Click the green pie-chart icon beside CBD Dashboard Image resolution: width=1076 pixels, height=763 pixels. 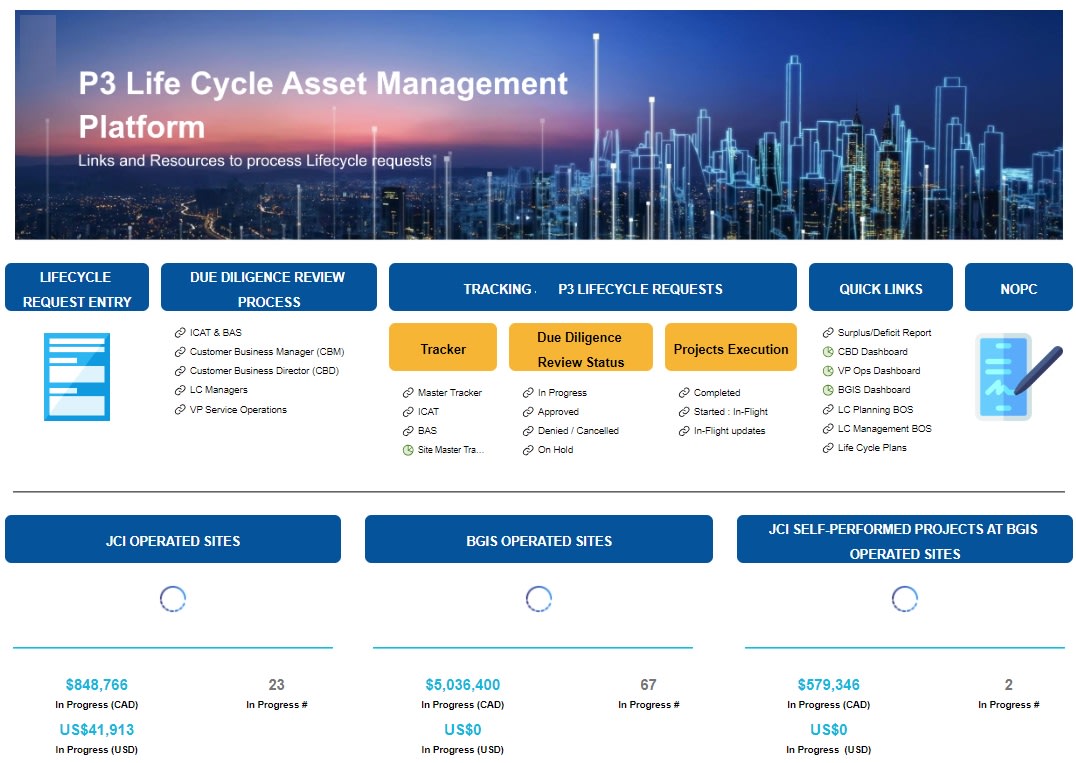point(829,353)
